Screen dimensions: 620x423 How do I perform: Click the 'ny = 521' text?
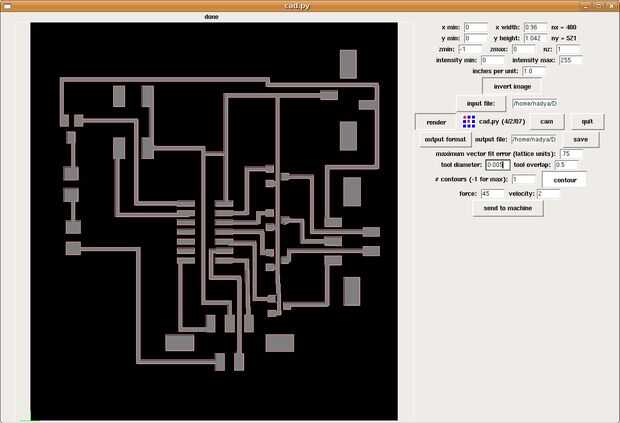pos(564,38)
